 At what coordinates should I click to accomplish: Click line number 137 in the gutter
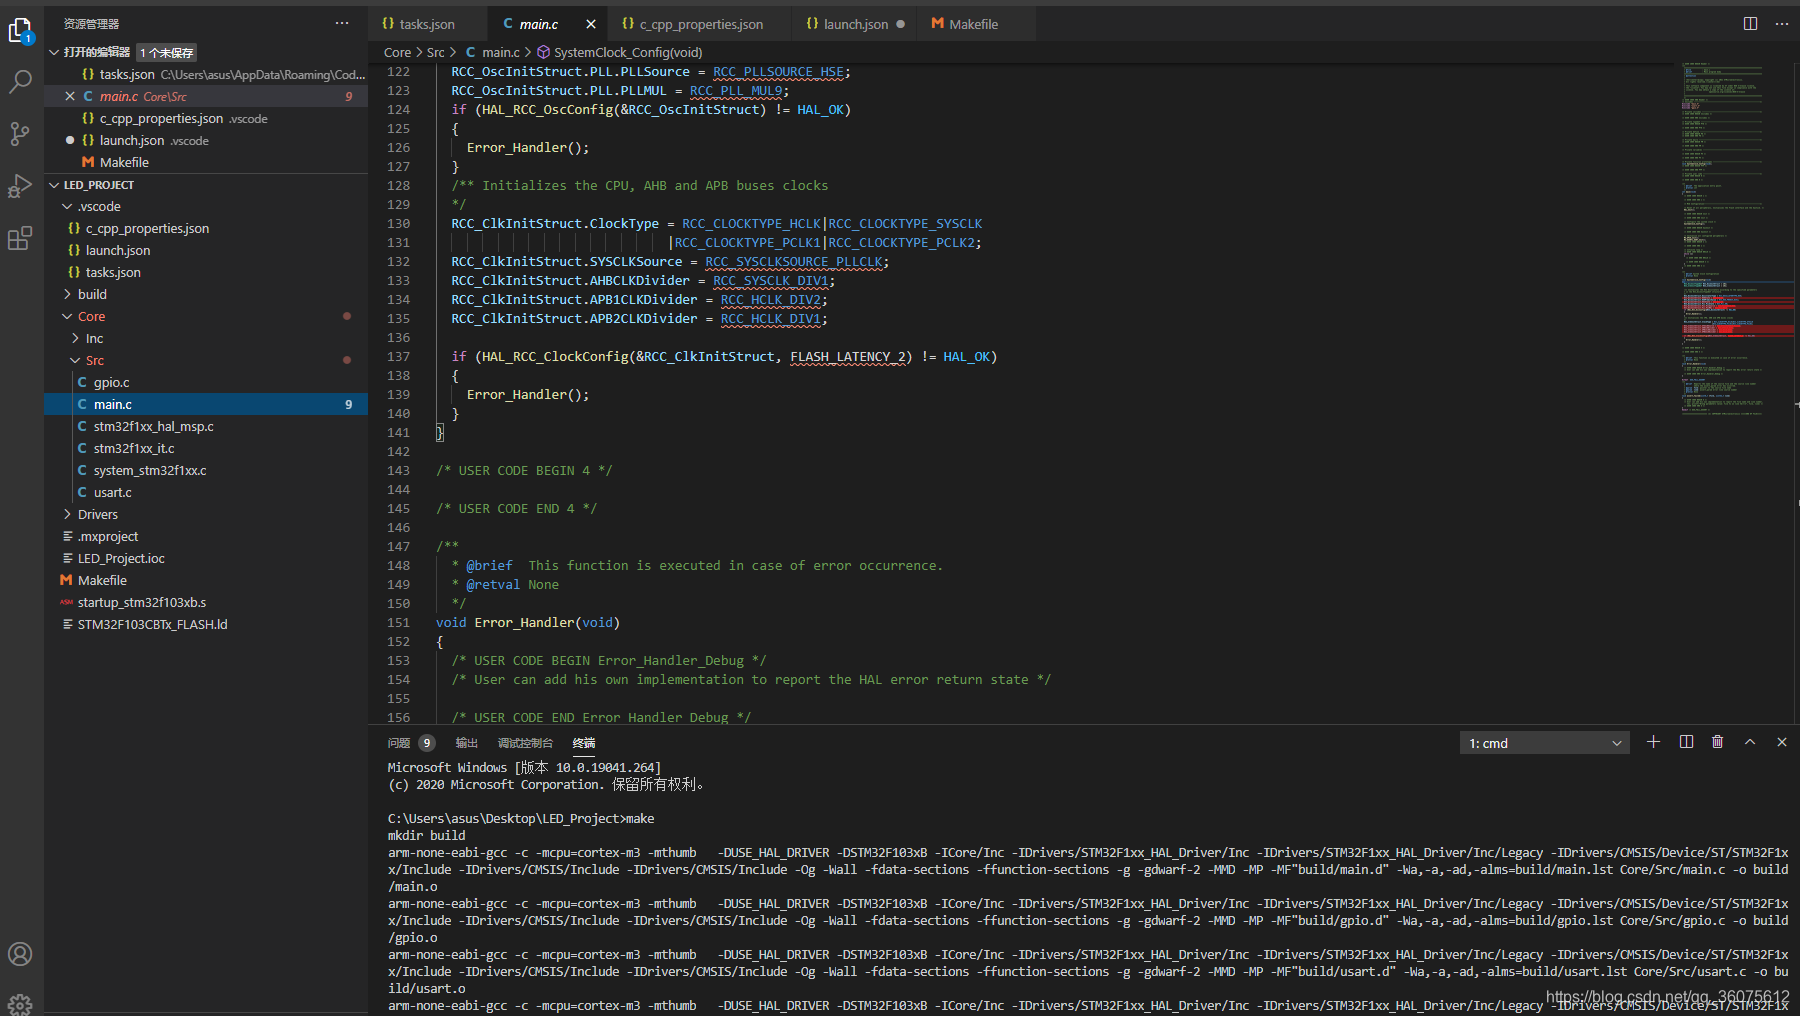tap(398, 357)
